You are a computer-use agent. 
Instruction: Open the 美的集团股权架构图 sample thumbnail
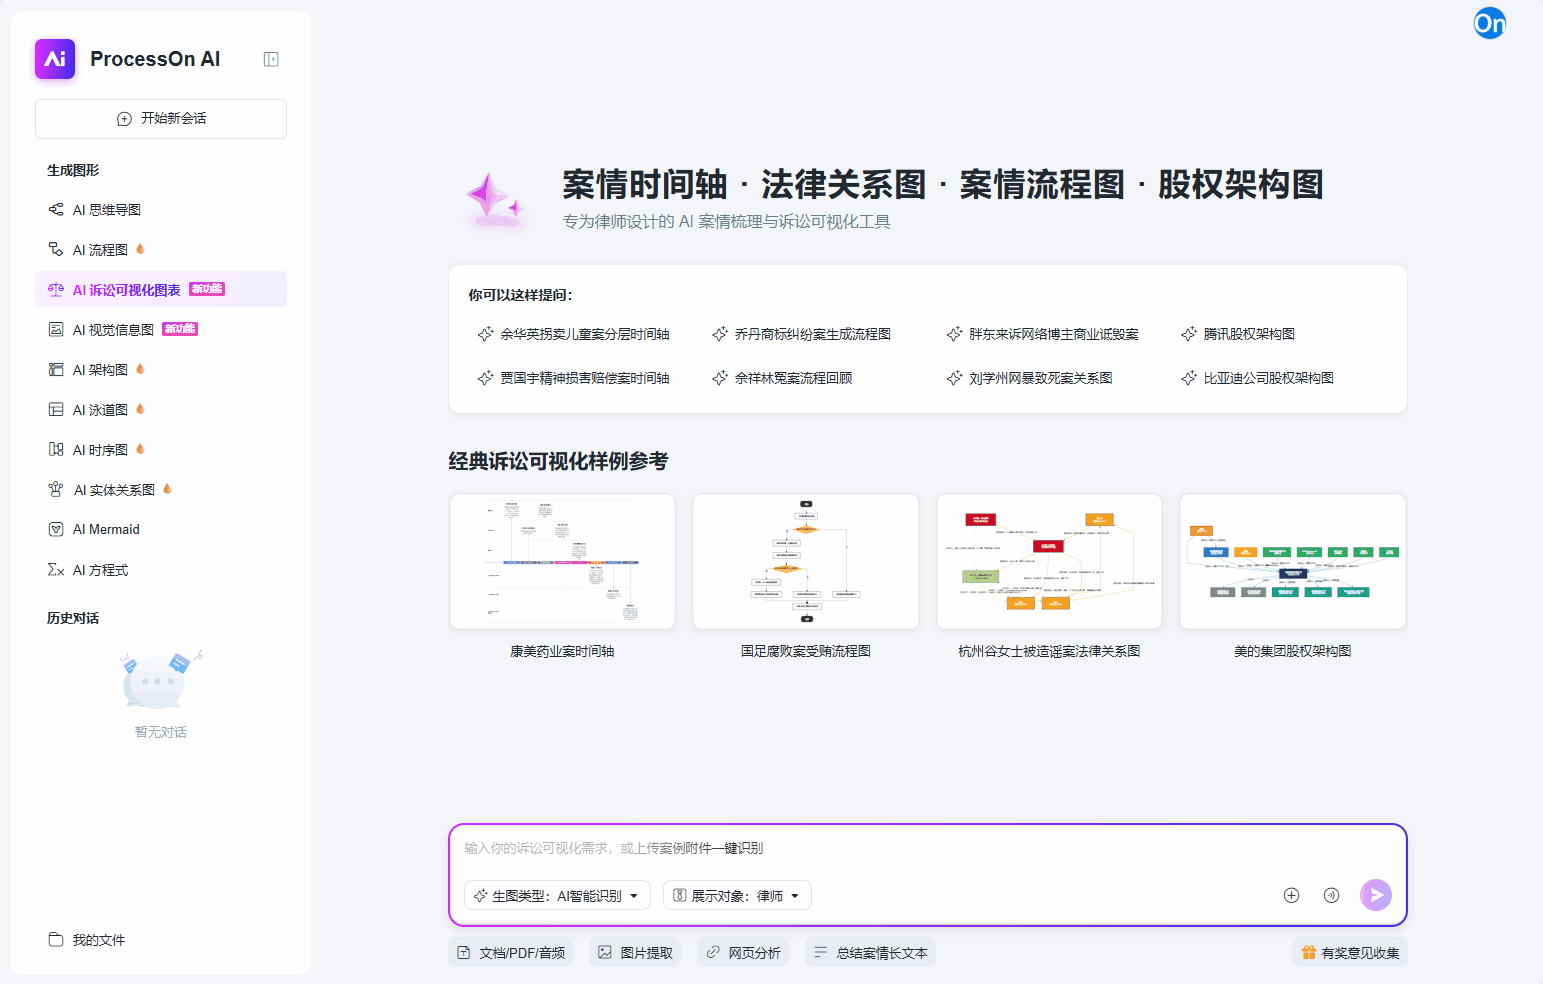point(1293,562)
